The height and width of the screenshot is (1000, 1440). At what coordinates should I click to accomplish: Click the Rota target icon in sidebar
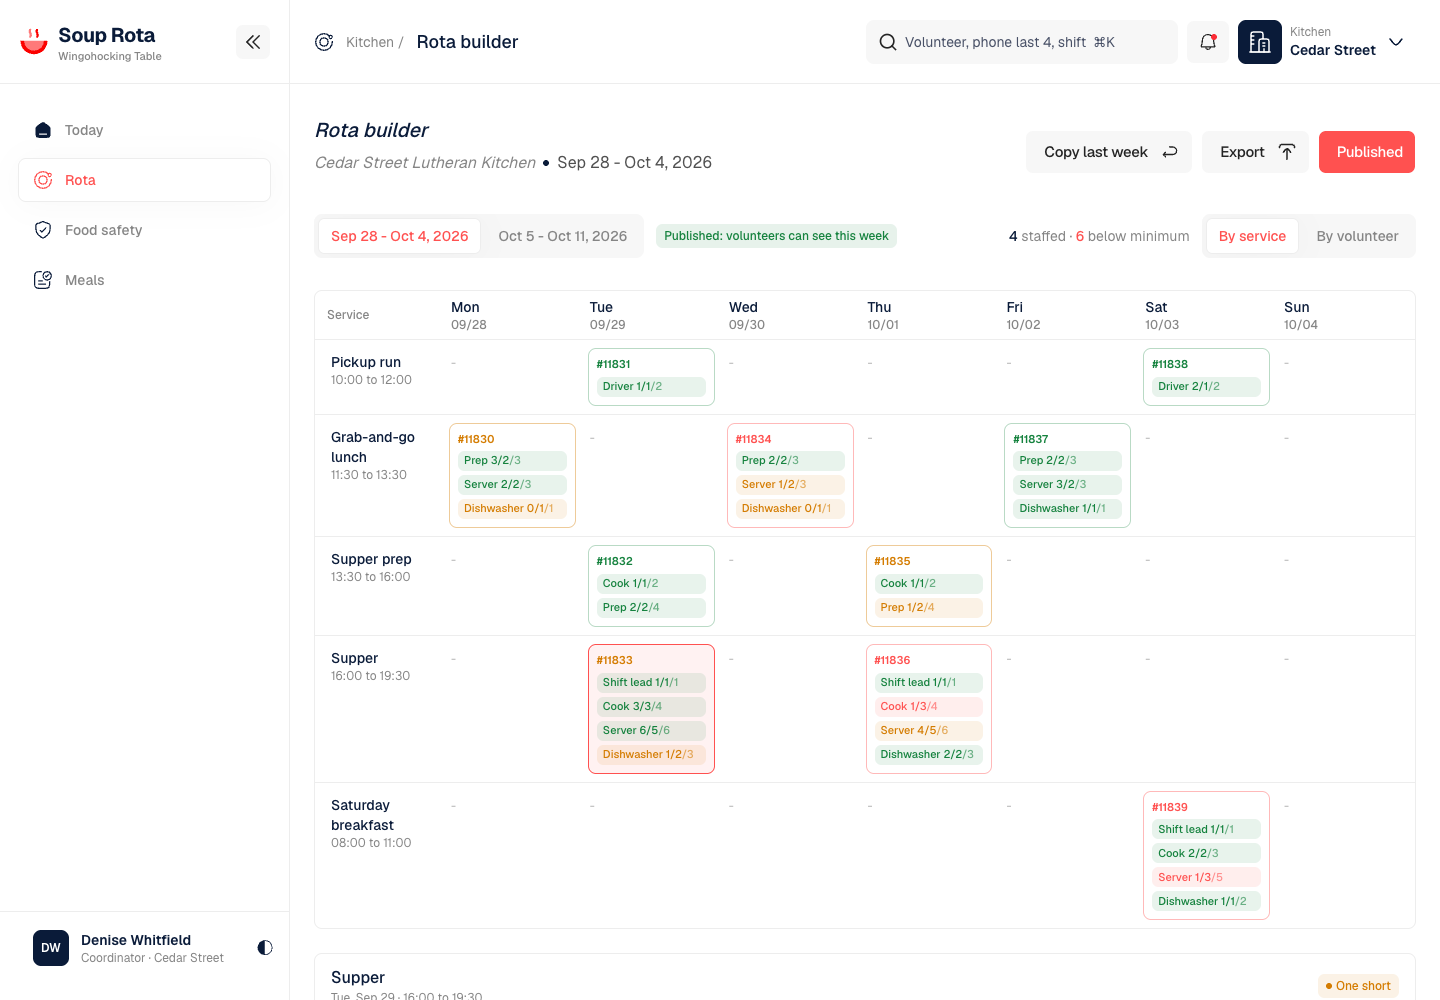coord(43,180)
